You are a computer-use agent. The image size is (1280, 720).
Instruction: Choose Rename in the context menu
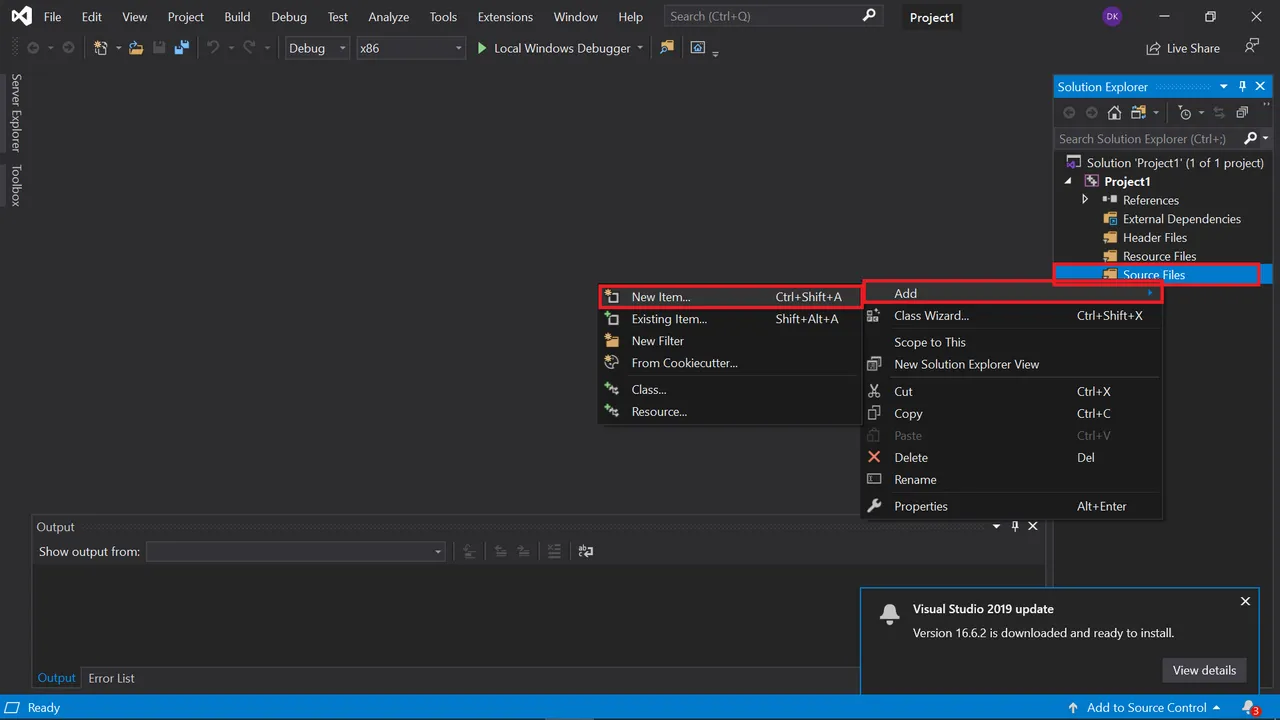[1012, 480]
